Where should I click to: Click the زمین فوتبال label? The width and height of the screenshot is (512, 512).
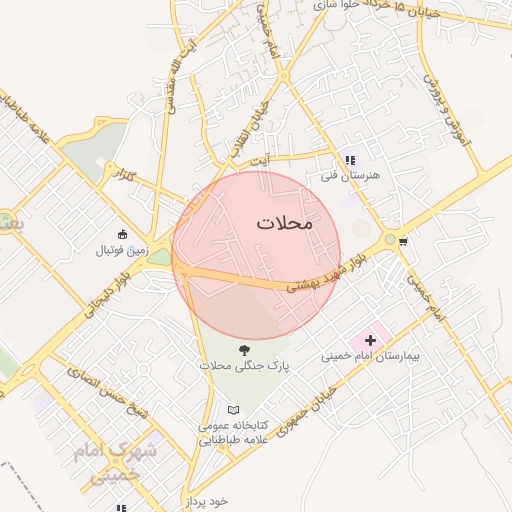click(x=122, y=251)
